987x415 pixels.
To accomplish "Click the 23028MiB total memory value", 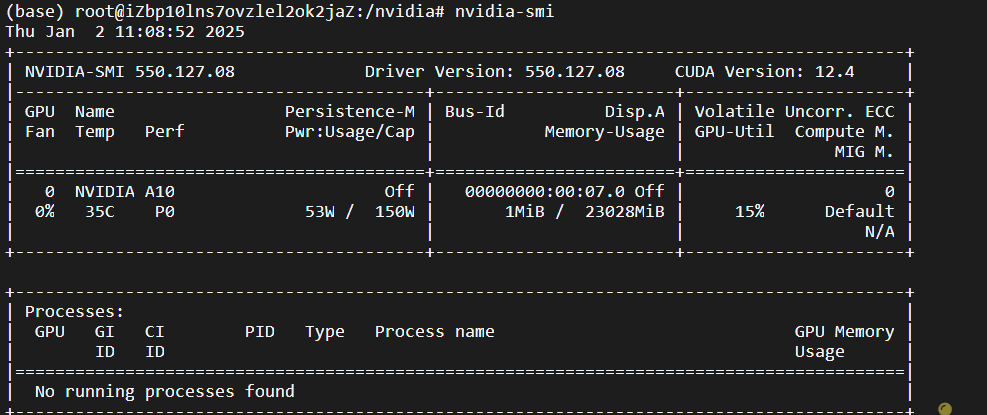I will [625, 212].
